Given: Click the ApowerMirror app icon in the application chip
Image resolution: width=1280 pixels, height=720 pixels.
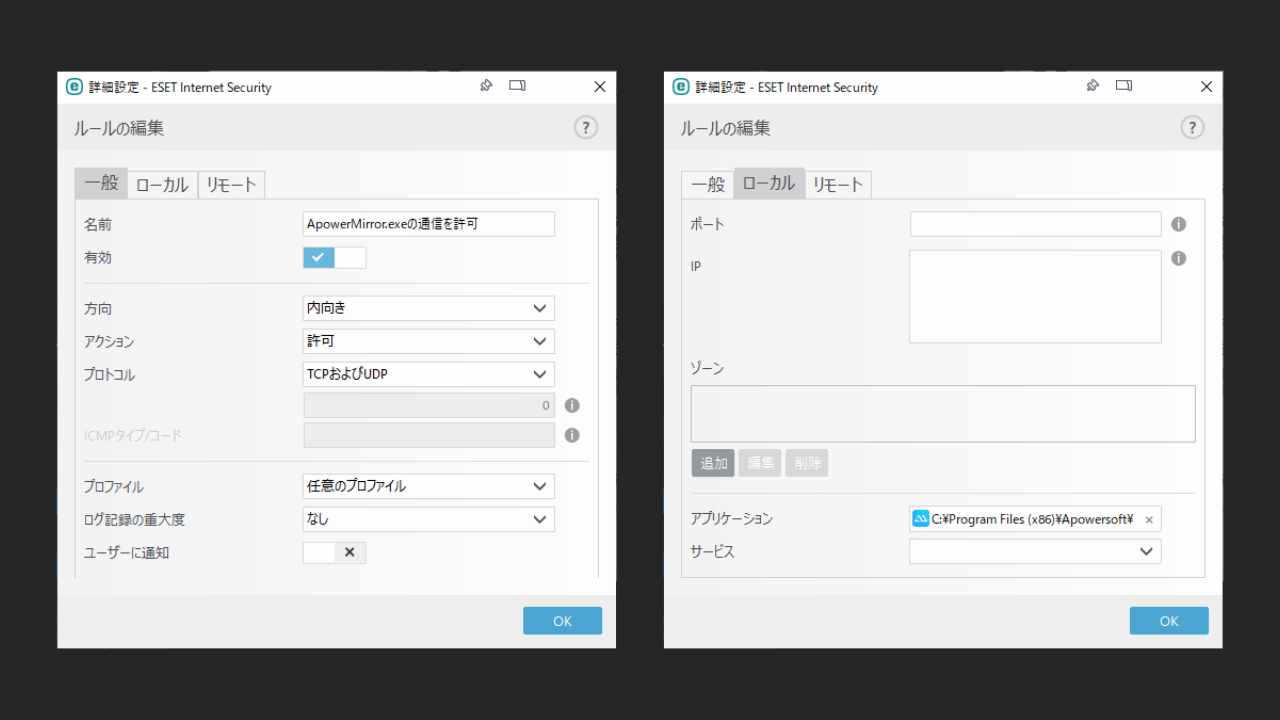Looking at the screenshot, I should point(919,518).
